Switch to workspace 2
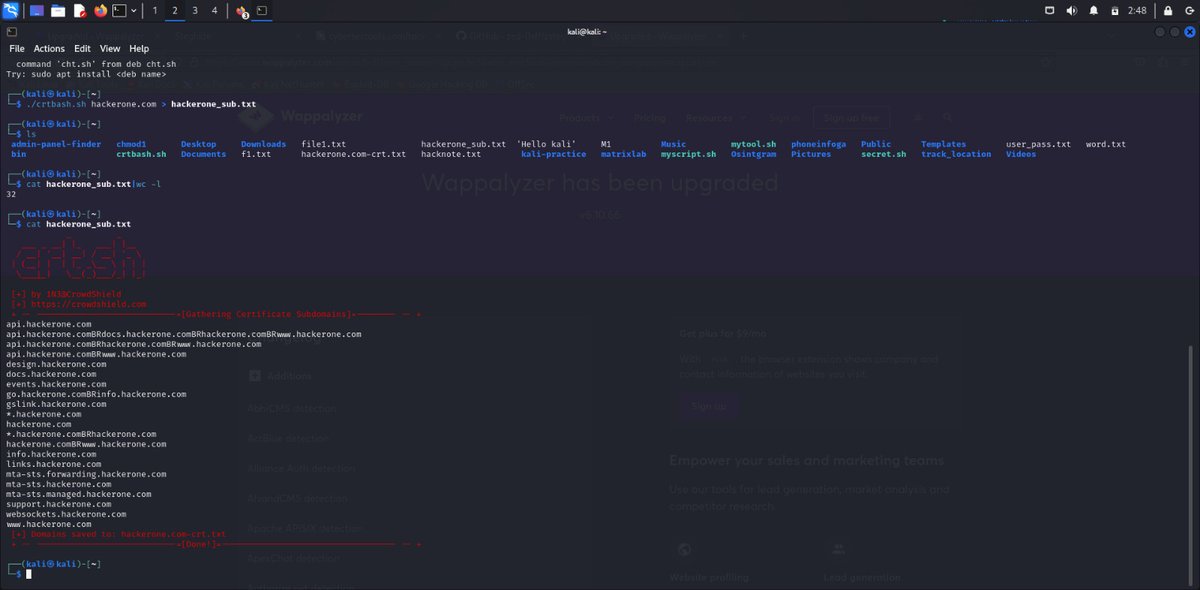The width and height of the screenshot is (1200, 590). coord(175,11)
